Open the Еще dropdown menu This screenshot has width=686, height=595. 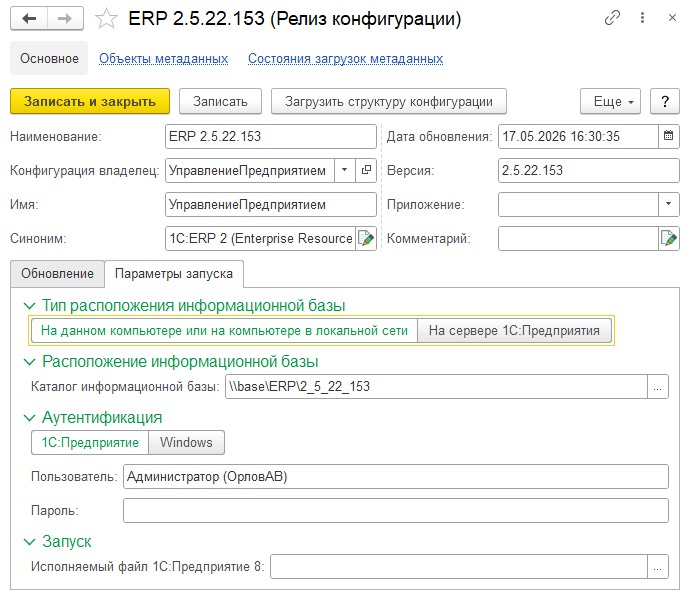click(x=610, y=102)
